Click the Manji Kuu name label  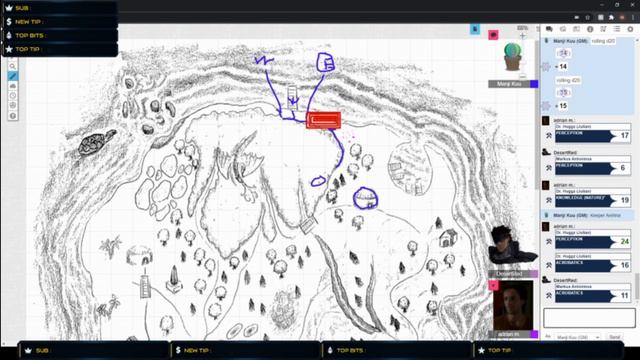pos(509,84)
